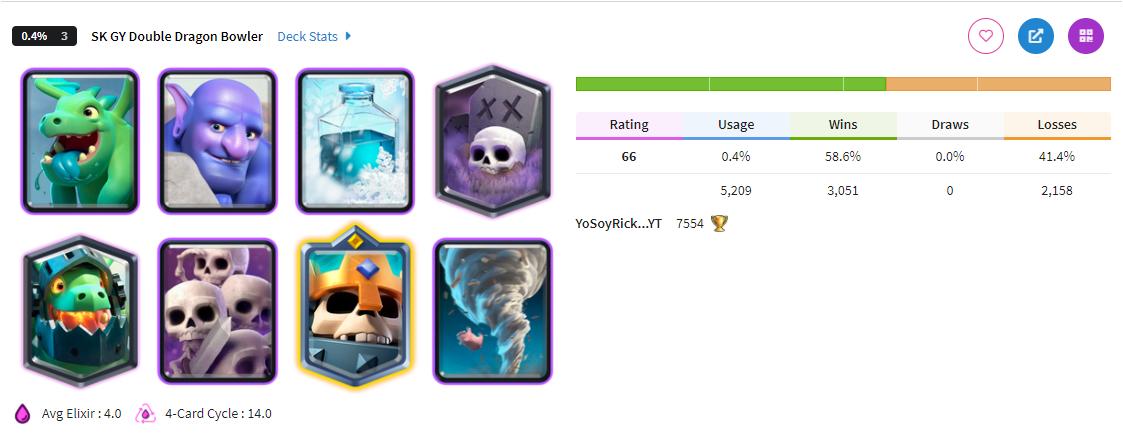Click the Usage column header
This screenshot has width=1123, height=438.
coord(736,125)
